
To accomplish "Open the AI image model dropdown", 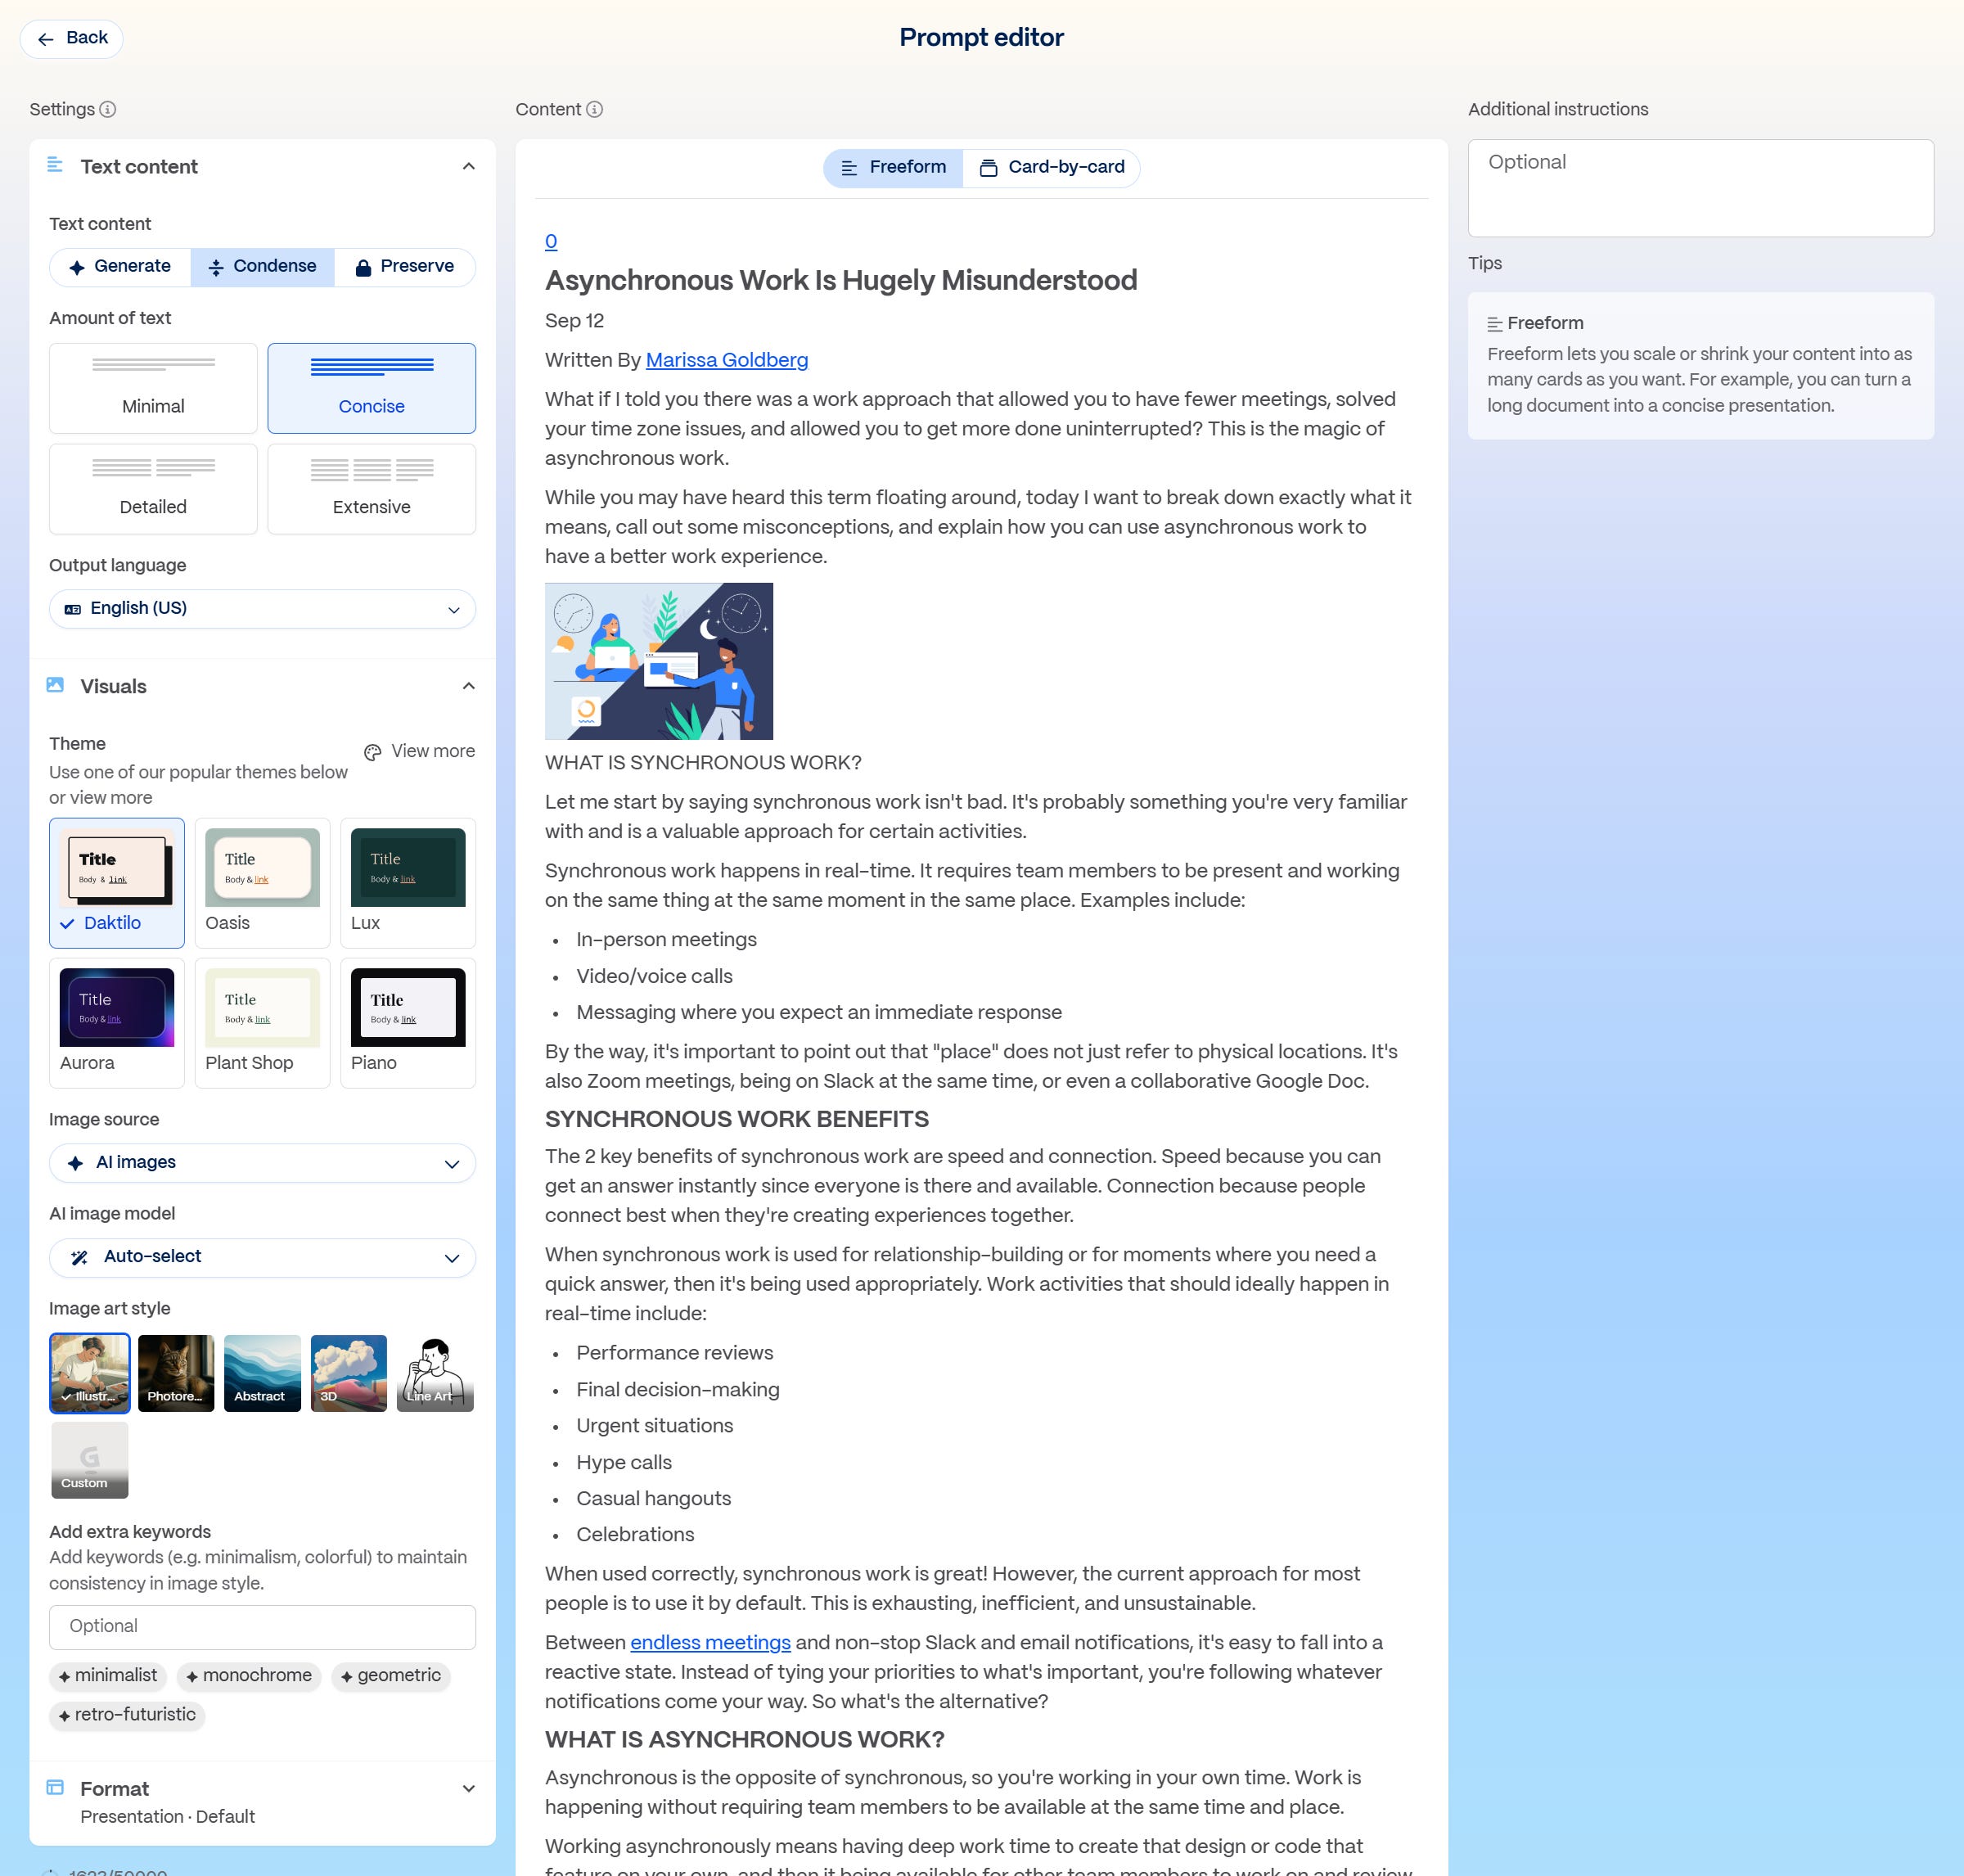I will pos(262,1257).
